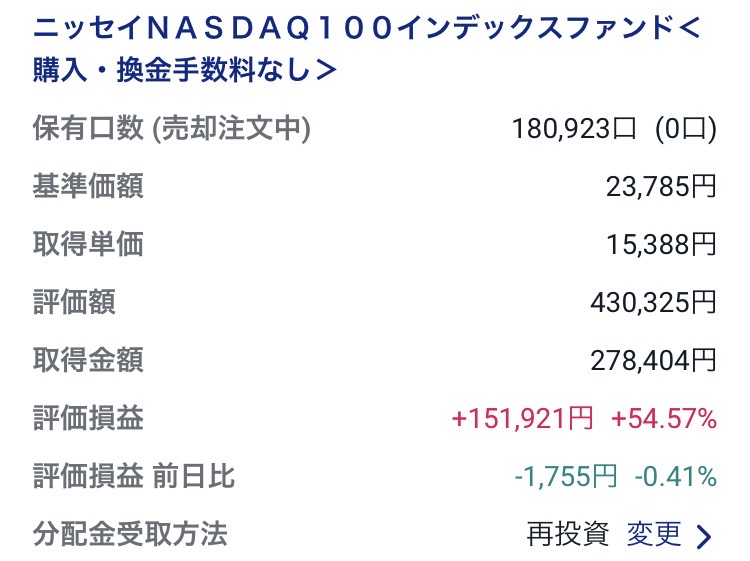Click the -0.41% daily change percentage

tap(675, 477)
